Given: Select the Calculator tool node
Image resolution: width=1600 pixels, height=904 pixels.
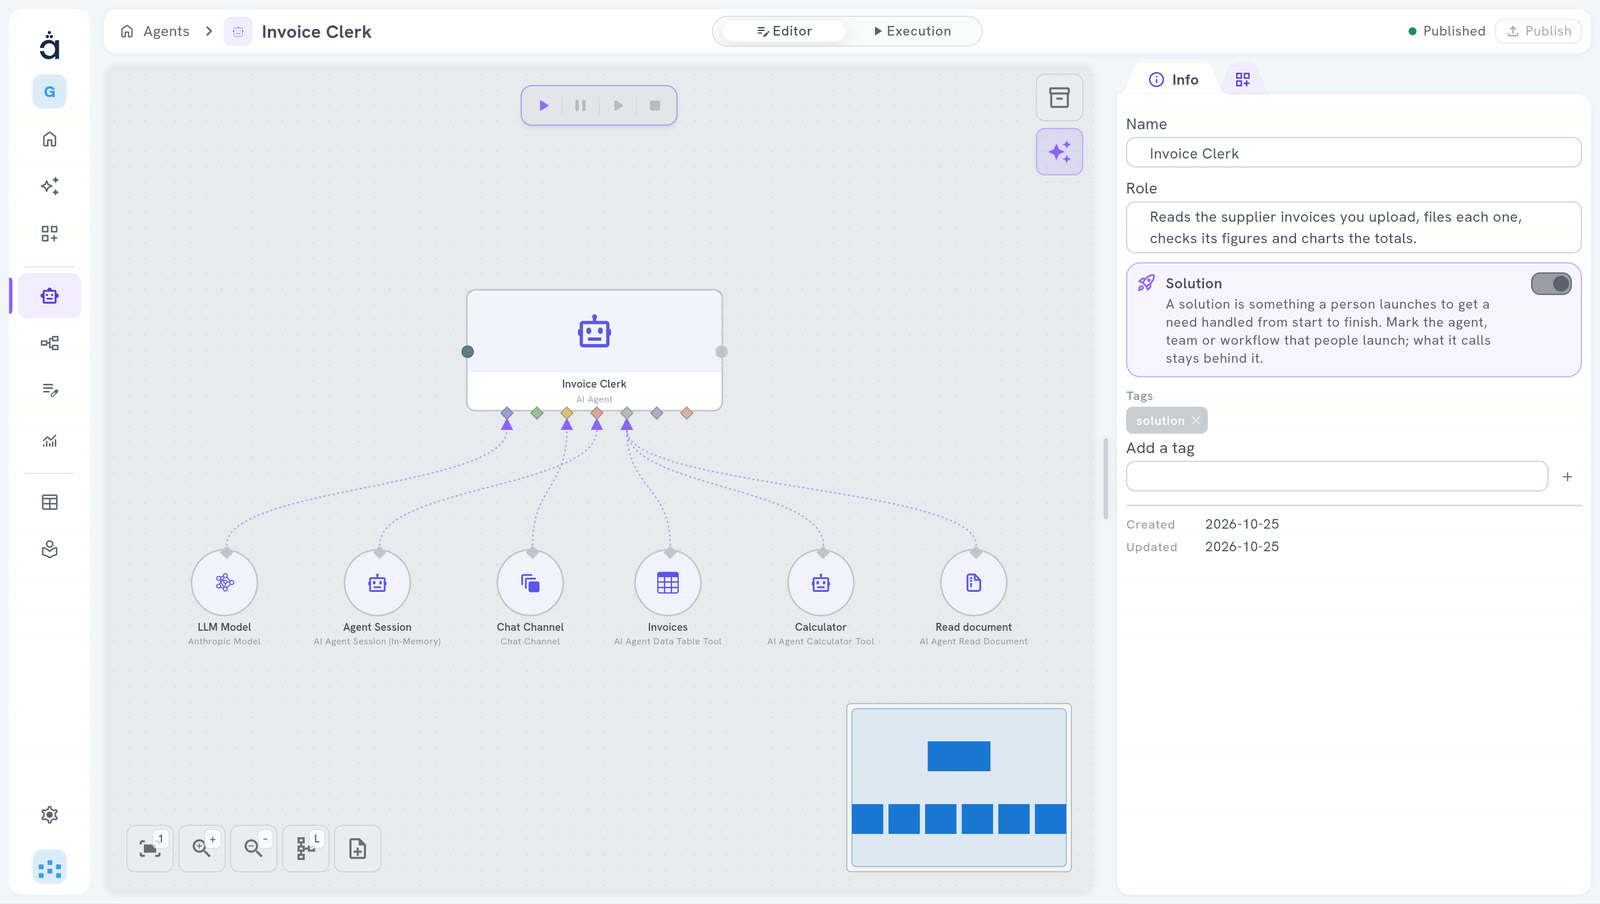Looking at the screenshot, I should click(x=821, y=583).
